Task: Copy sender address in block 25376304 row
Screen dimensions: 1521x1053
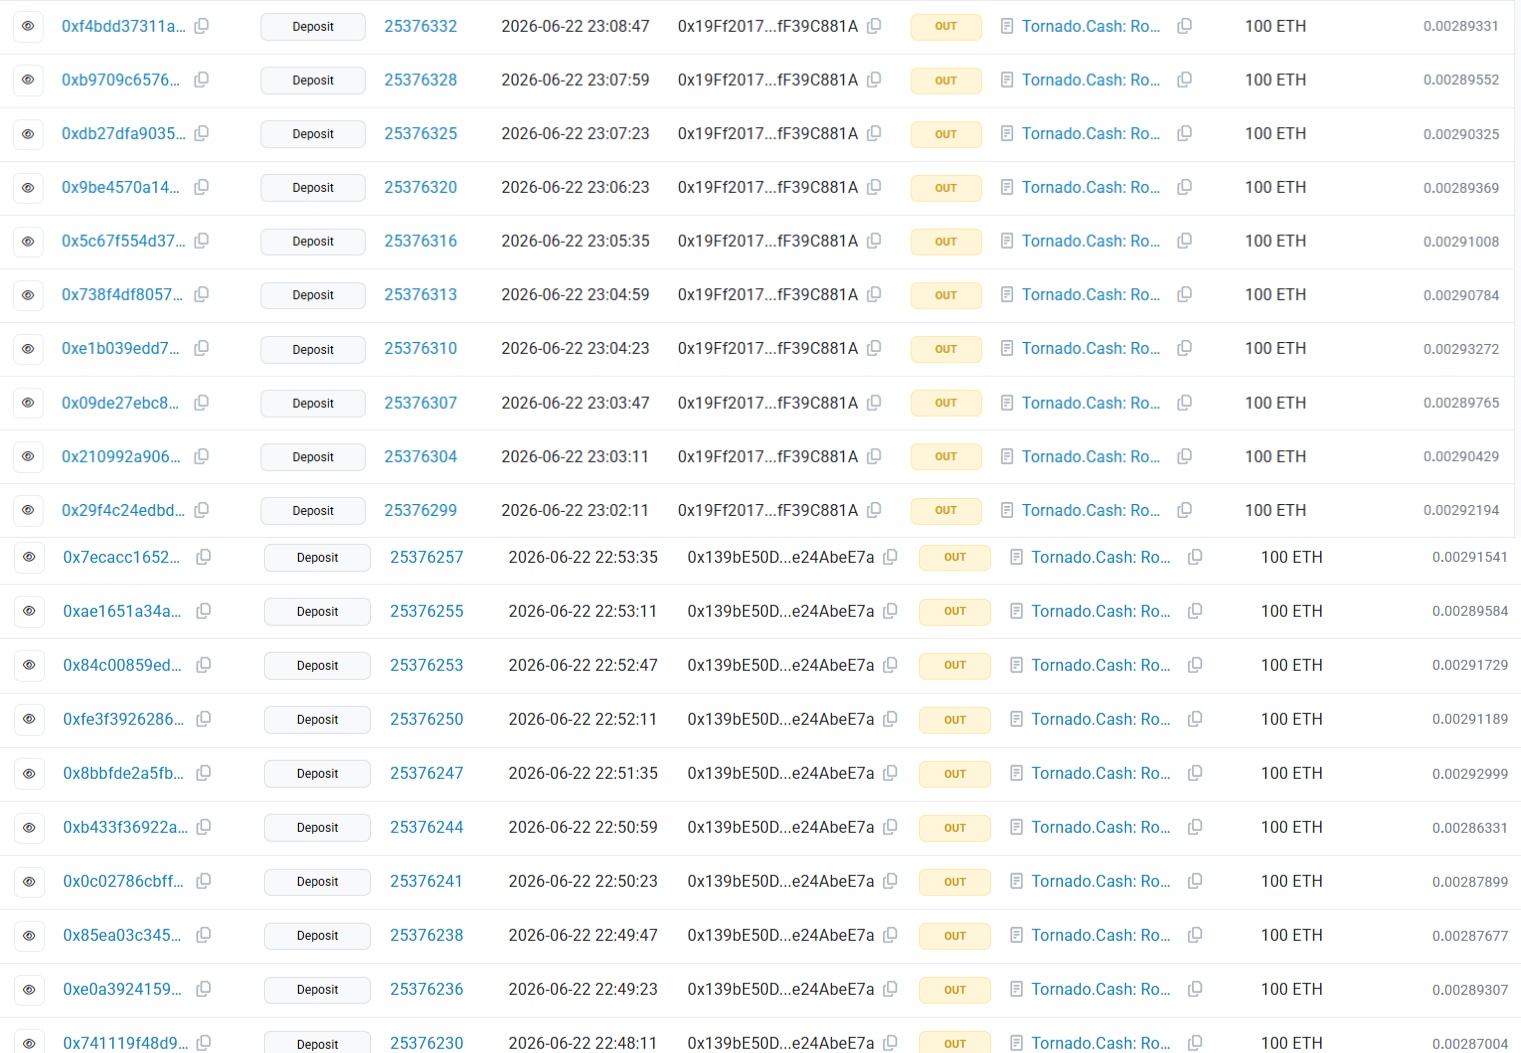Action: 874,457
